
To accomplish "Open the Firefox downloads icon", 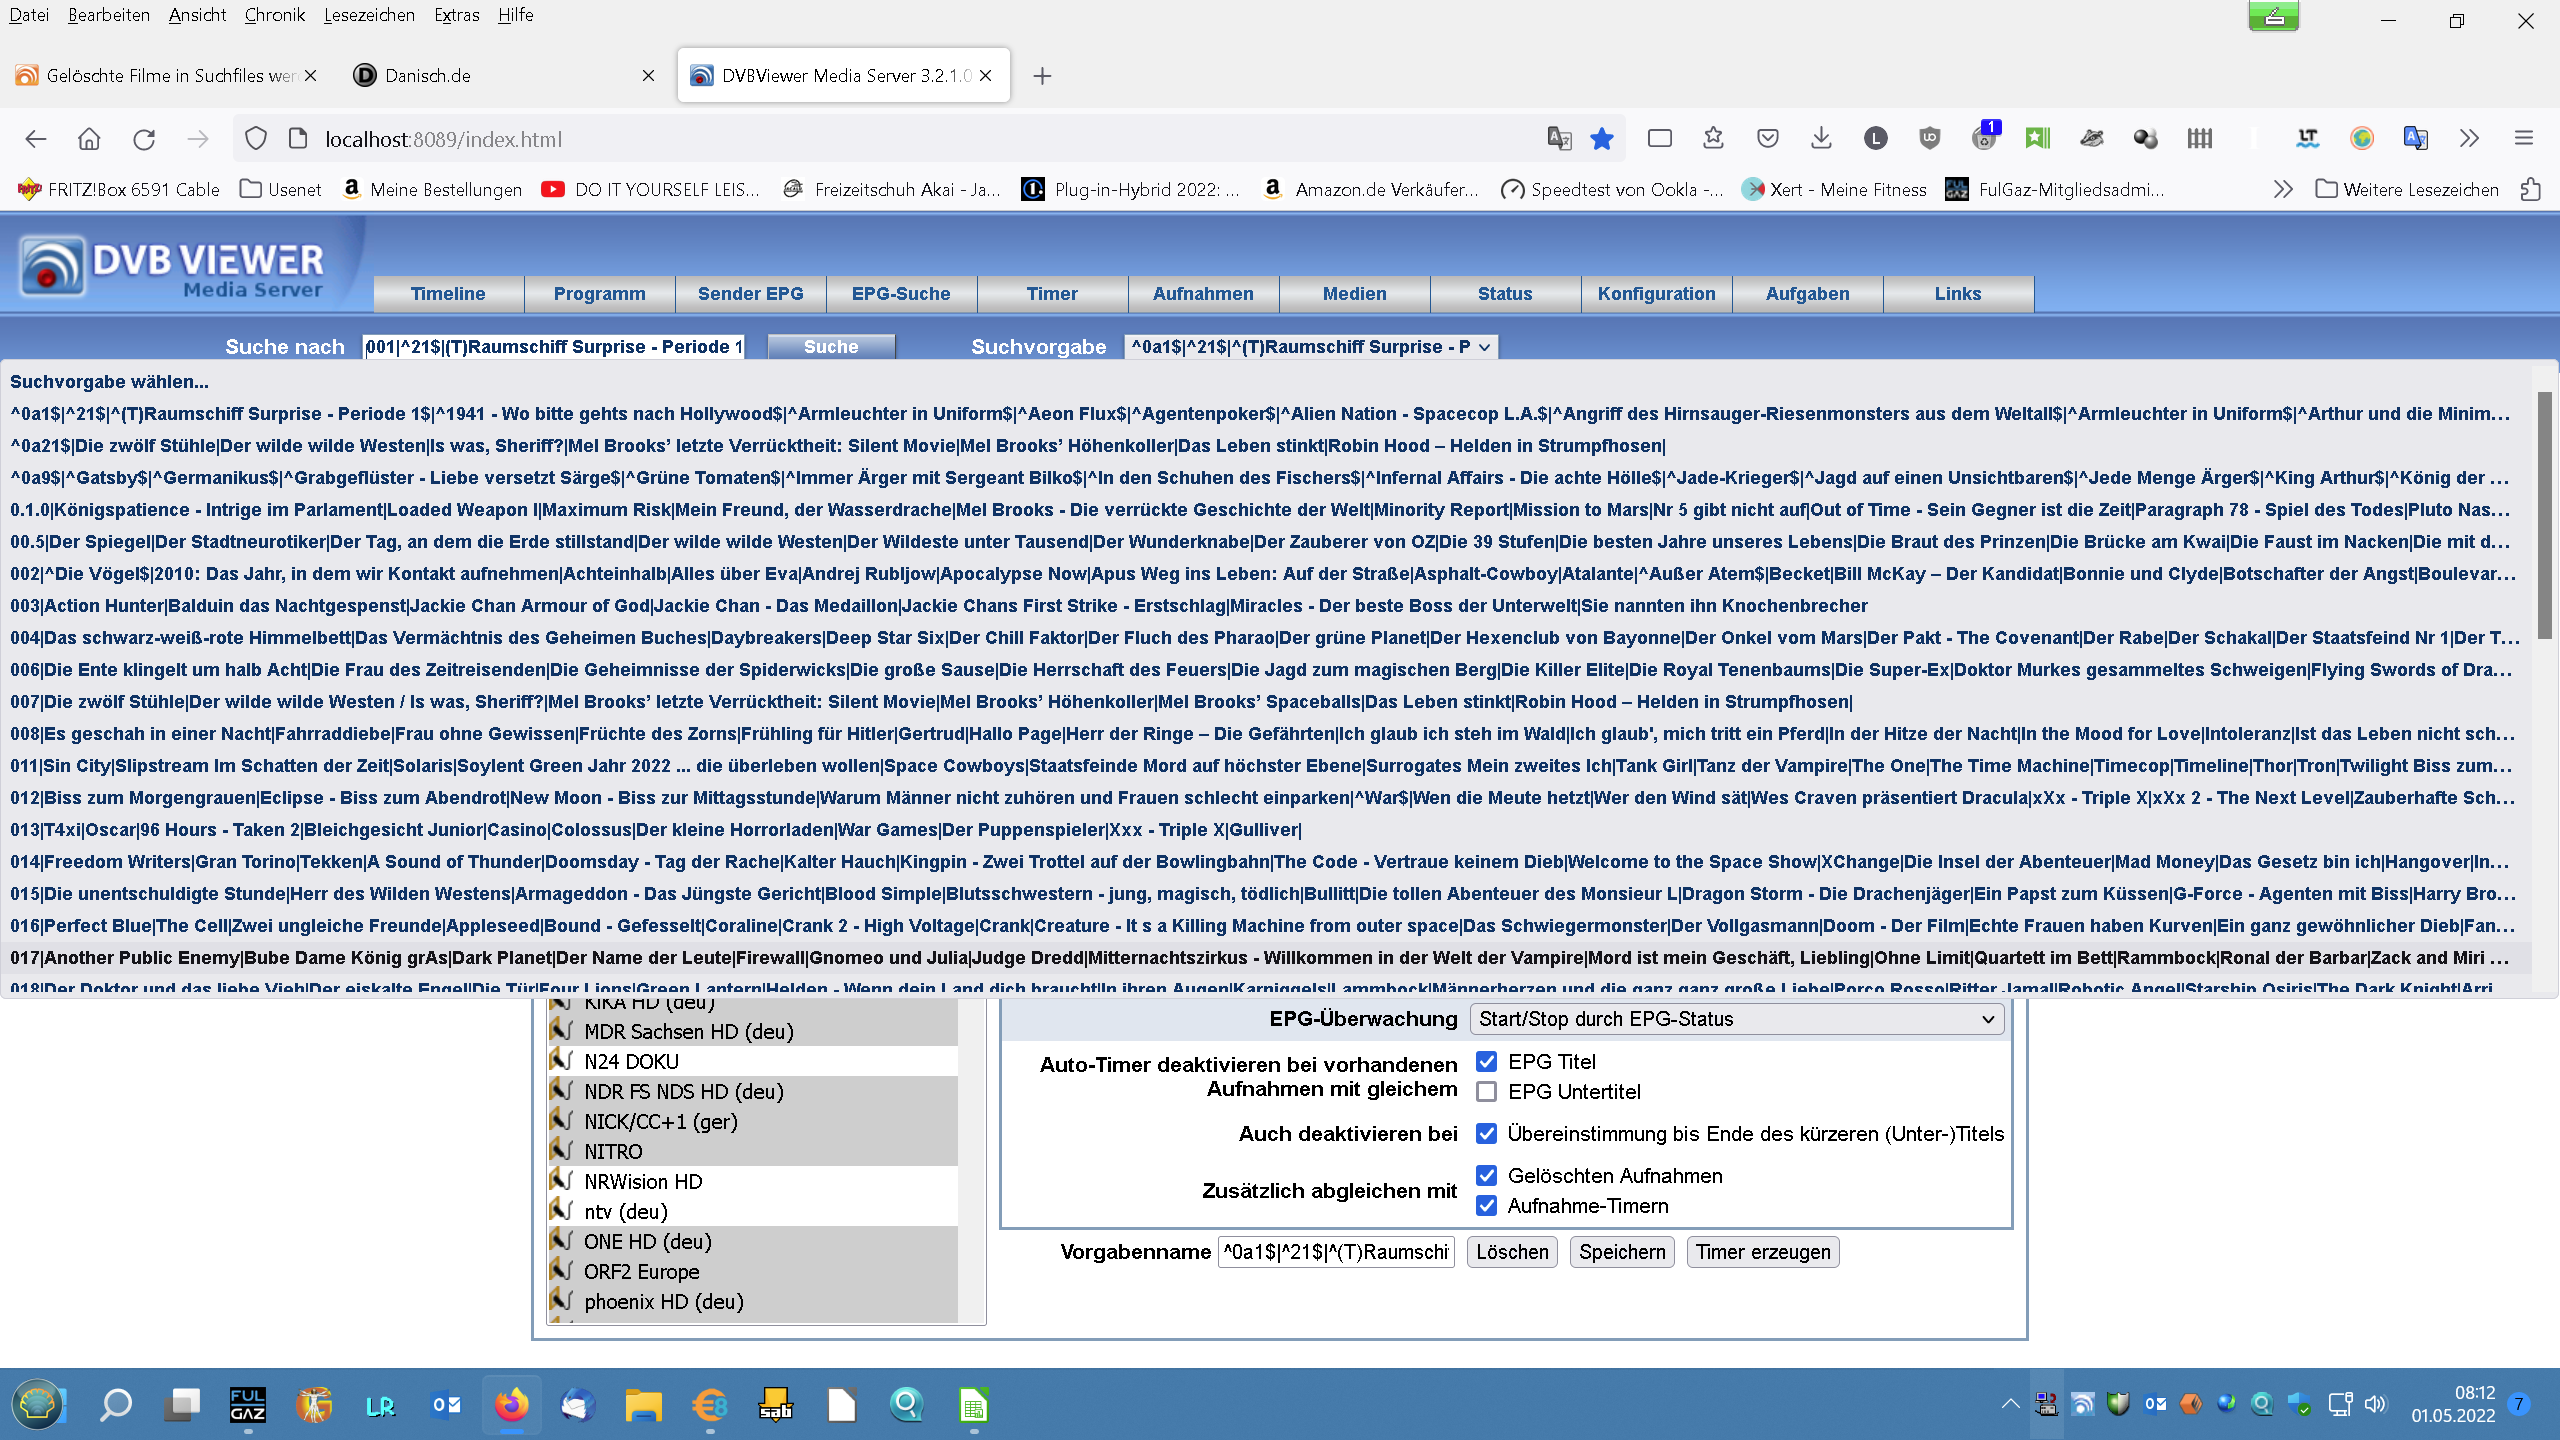I will (x=1821, y=139).
